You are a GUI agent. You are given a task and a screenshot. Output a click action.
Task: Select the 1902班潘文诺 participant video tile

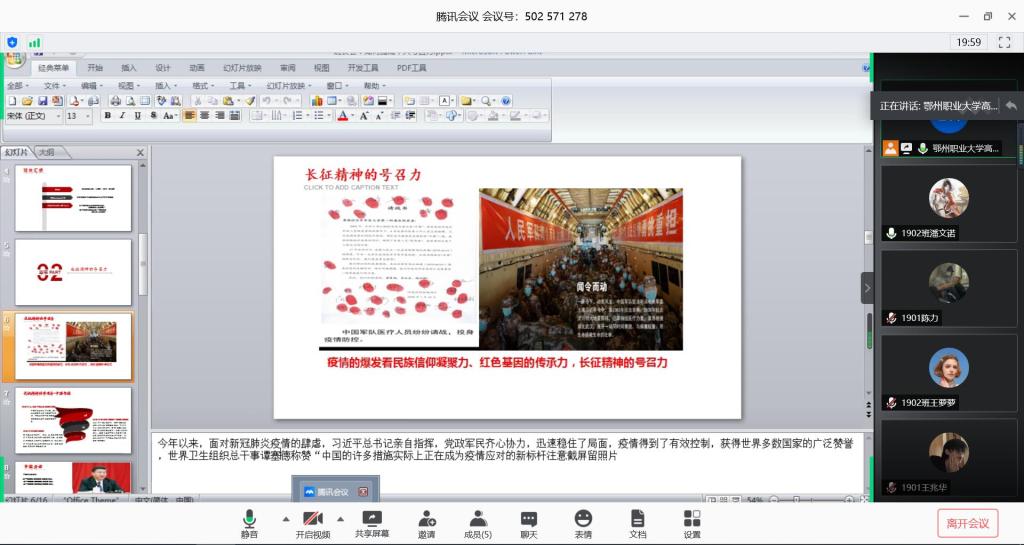948,204
